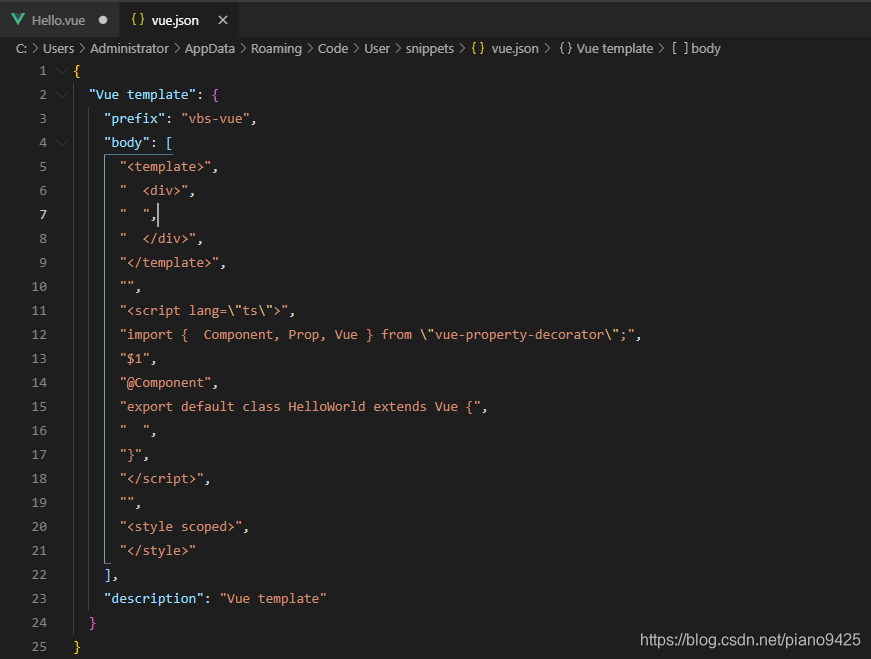
Task: Collapse the Vue template object fold arrow
Action: coord(61,94)
